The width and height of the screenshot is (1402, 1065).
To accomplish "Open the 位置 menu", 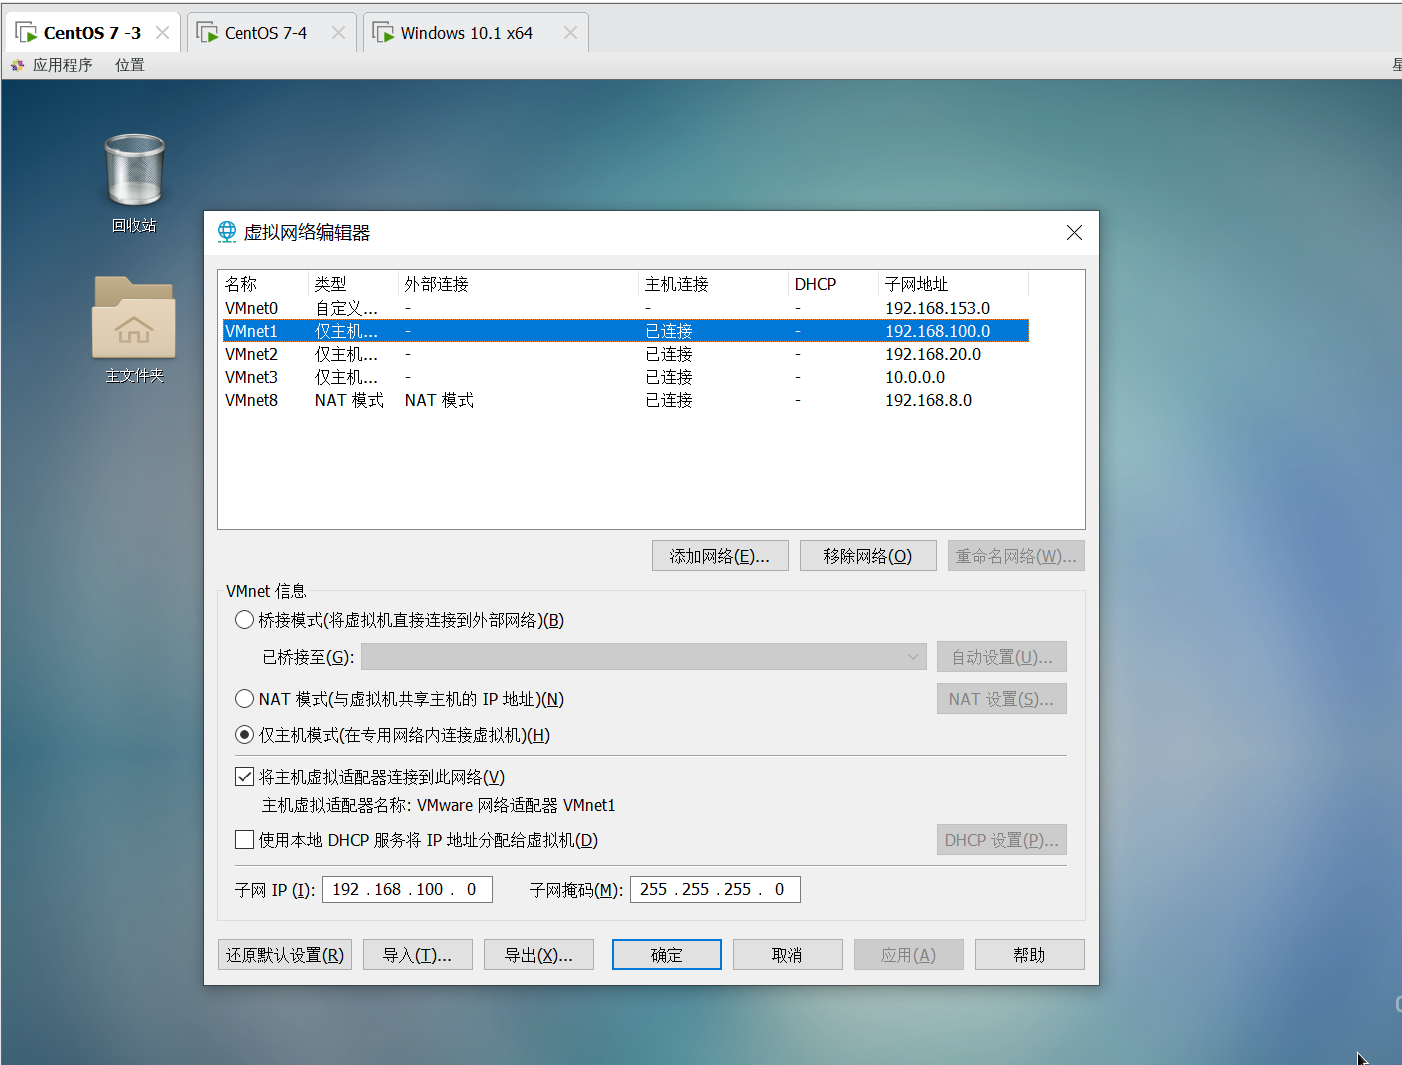I will (x=130, y=65).
